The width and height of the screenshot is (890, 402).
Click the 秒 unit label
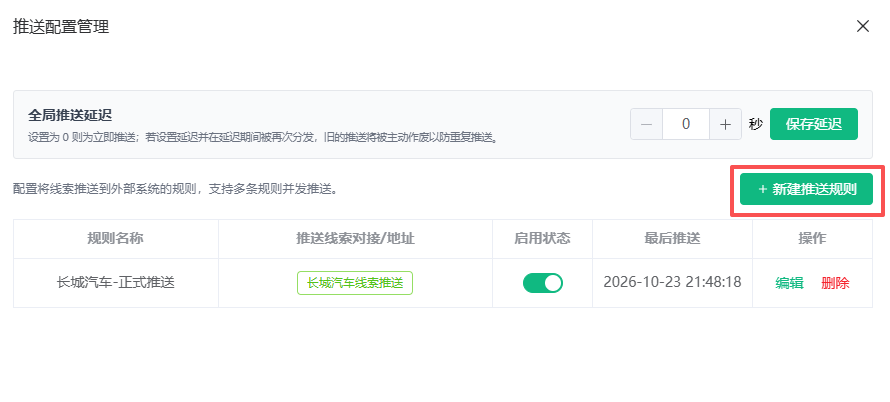(x=755, y=124)
